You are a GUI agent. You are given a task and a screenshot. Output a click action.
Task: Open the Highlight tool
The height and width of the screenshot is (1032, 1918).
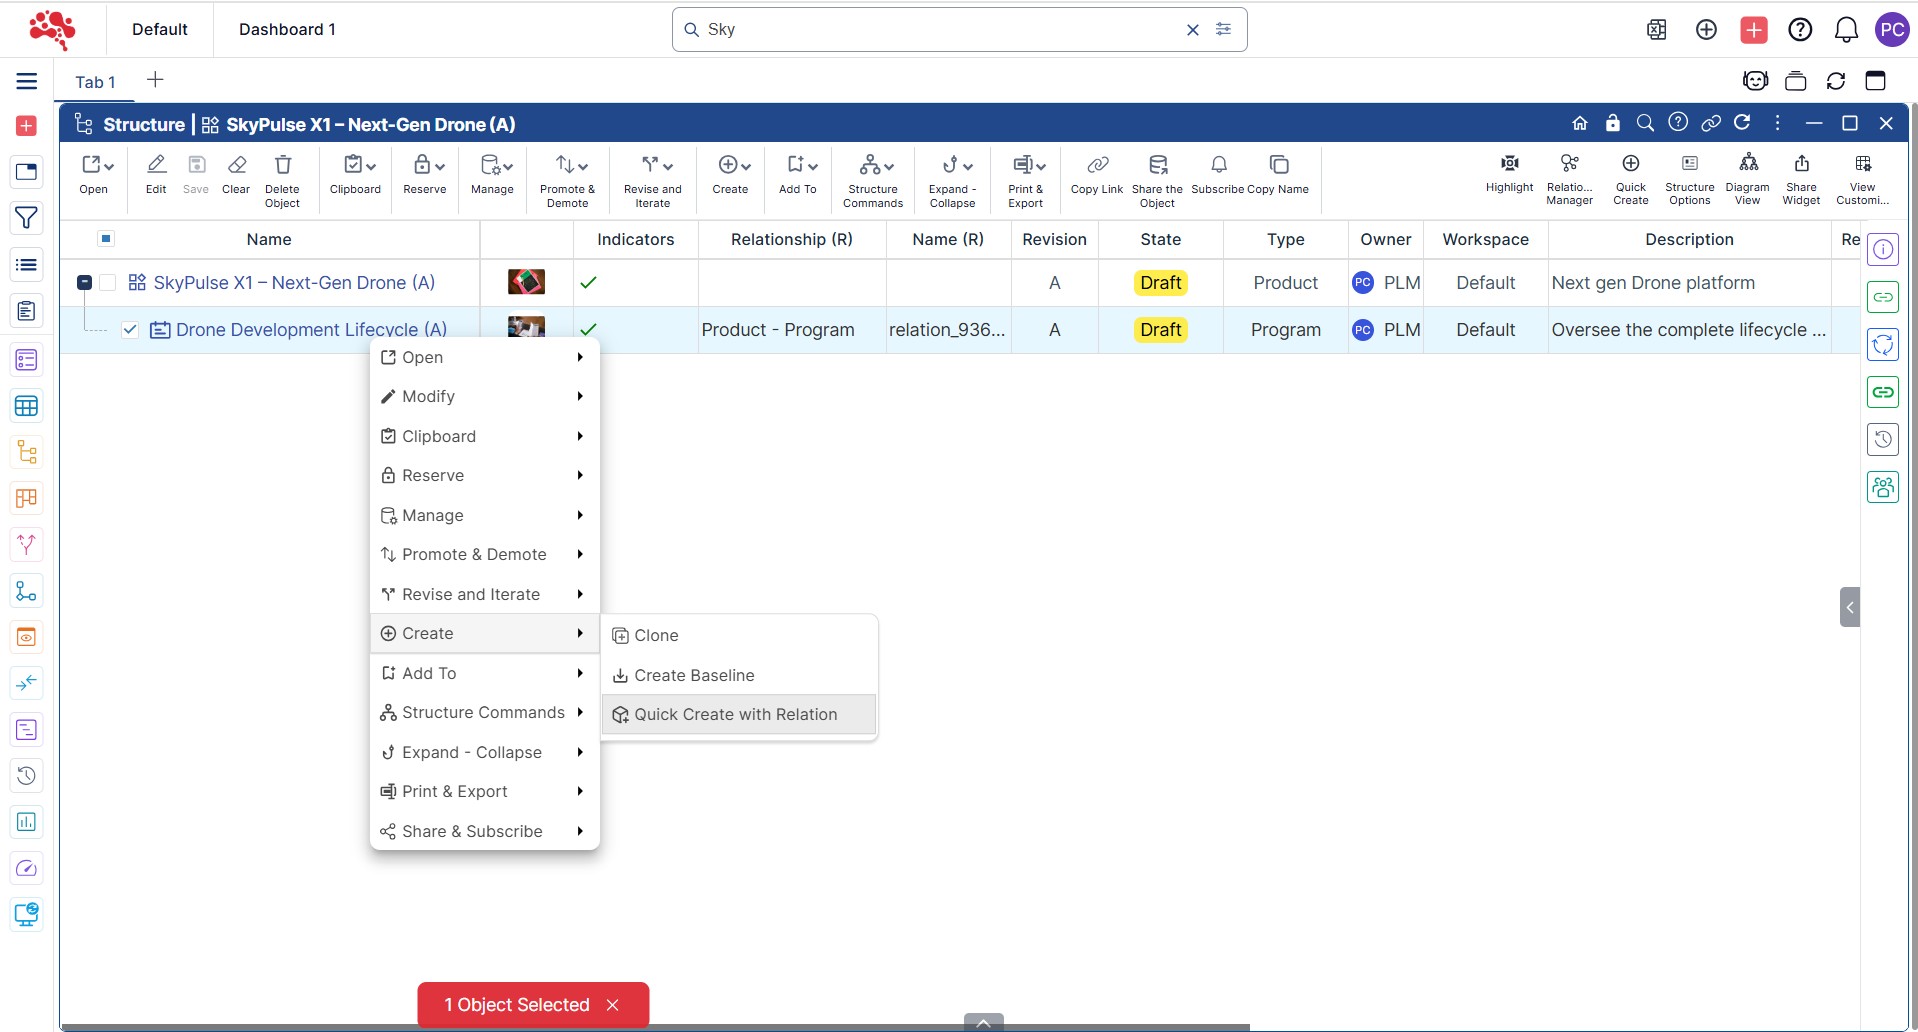click(x=1509, y=164)
